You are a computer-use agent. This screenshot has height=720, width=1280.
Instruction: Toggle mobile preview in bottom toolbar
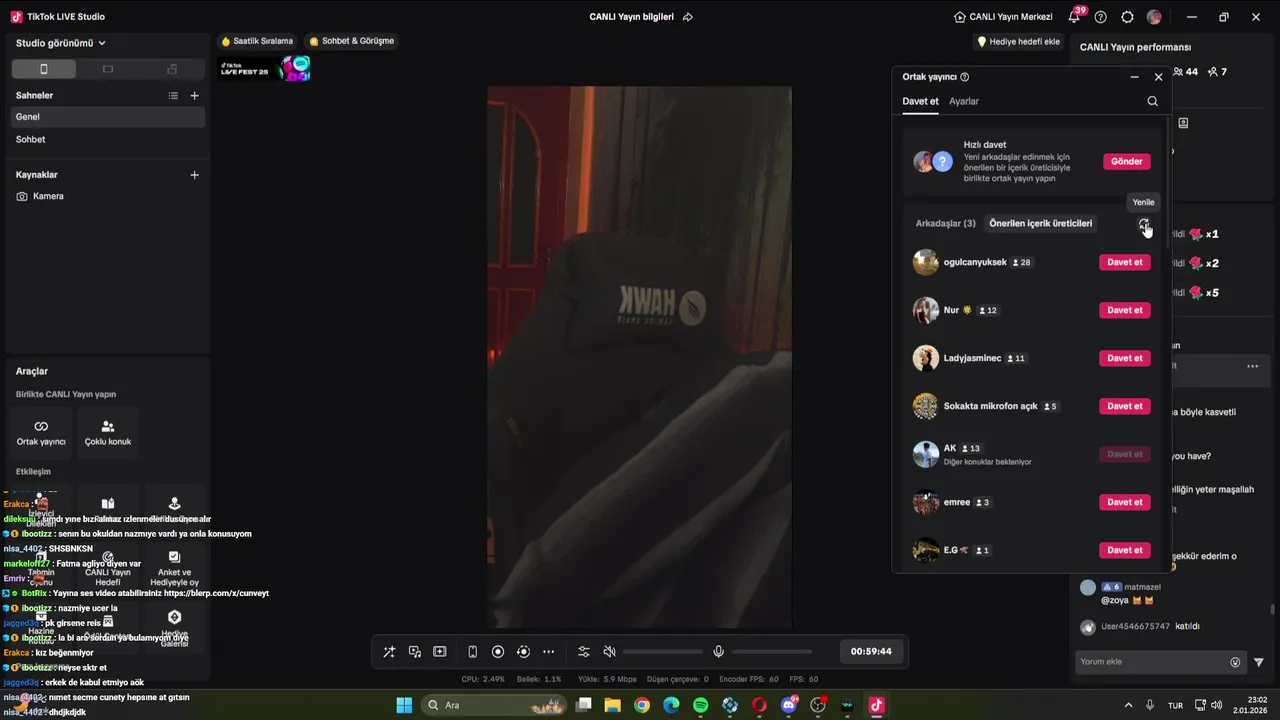point(473,652)
